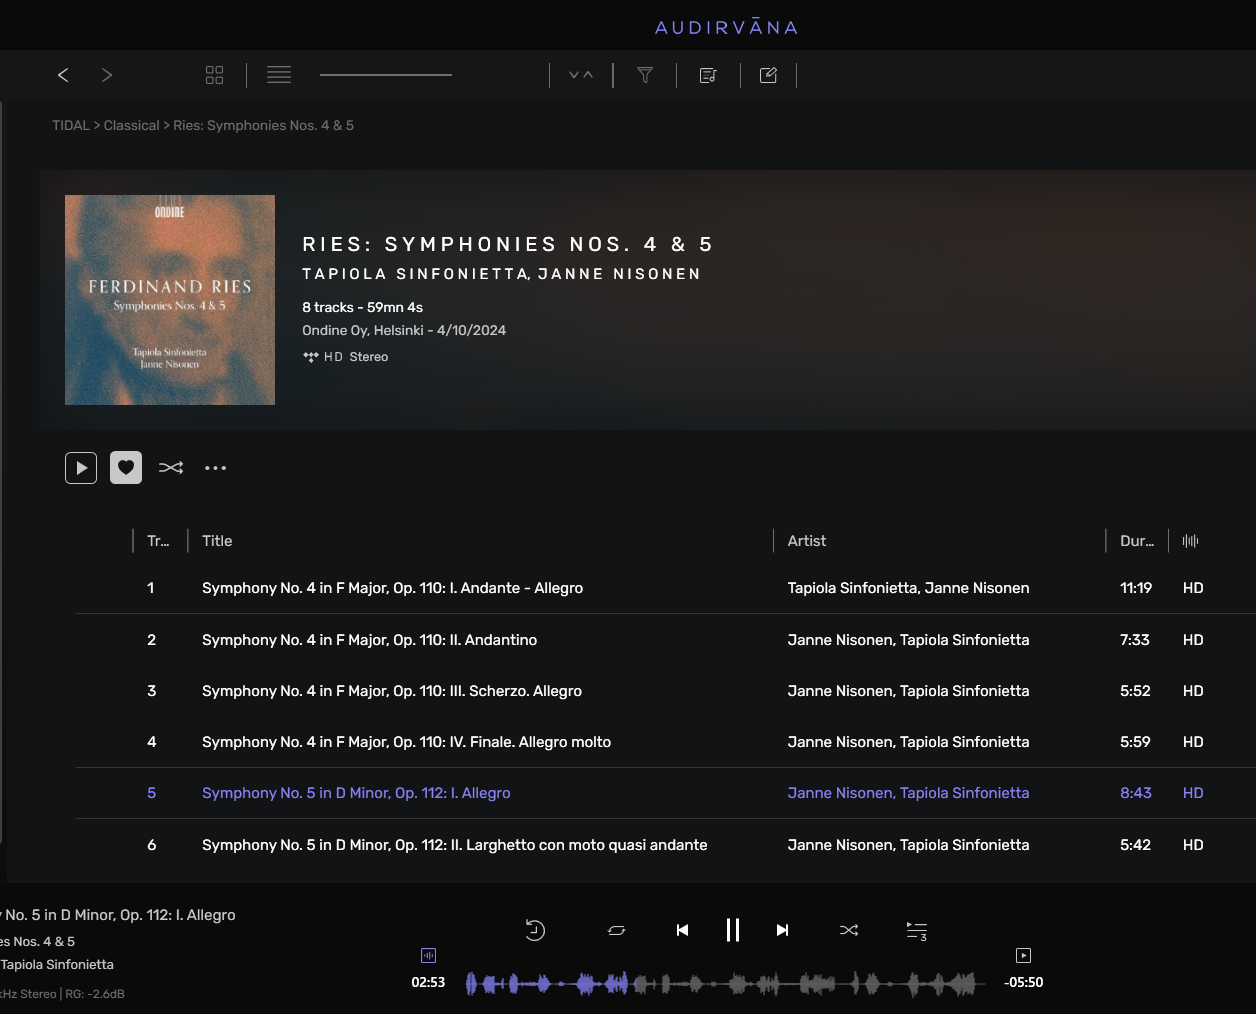Select track 2 II. Andantino

tap(369, 640)
